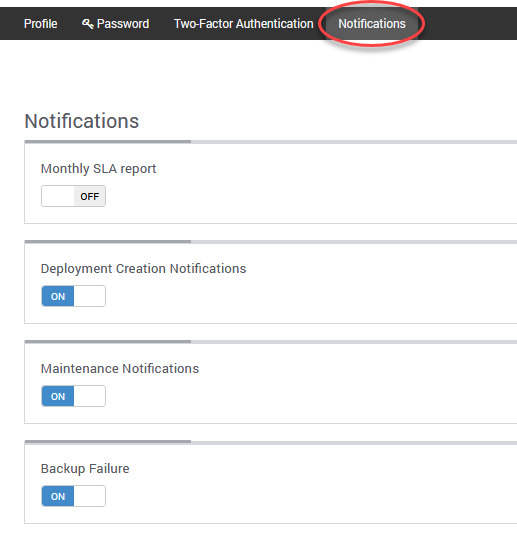Viewport: 517px width, 541px height.
Task: Disable Deployment Creation Notifications switch
Action: (73, 296)
